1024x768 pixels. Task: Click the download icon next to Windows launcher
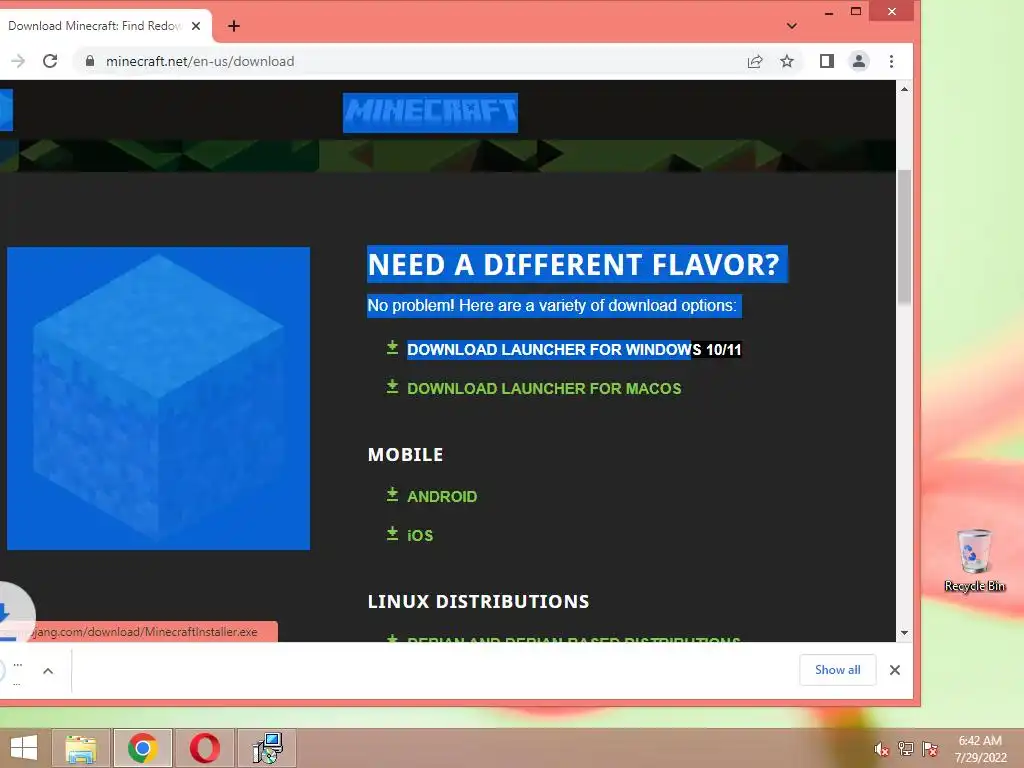(392, 347)
